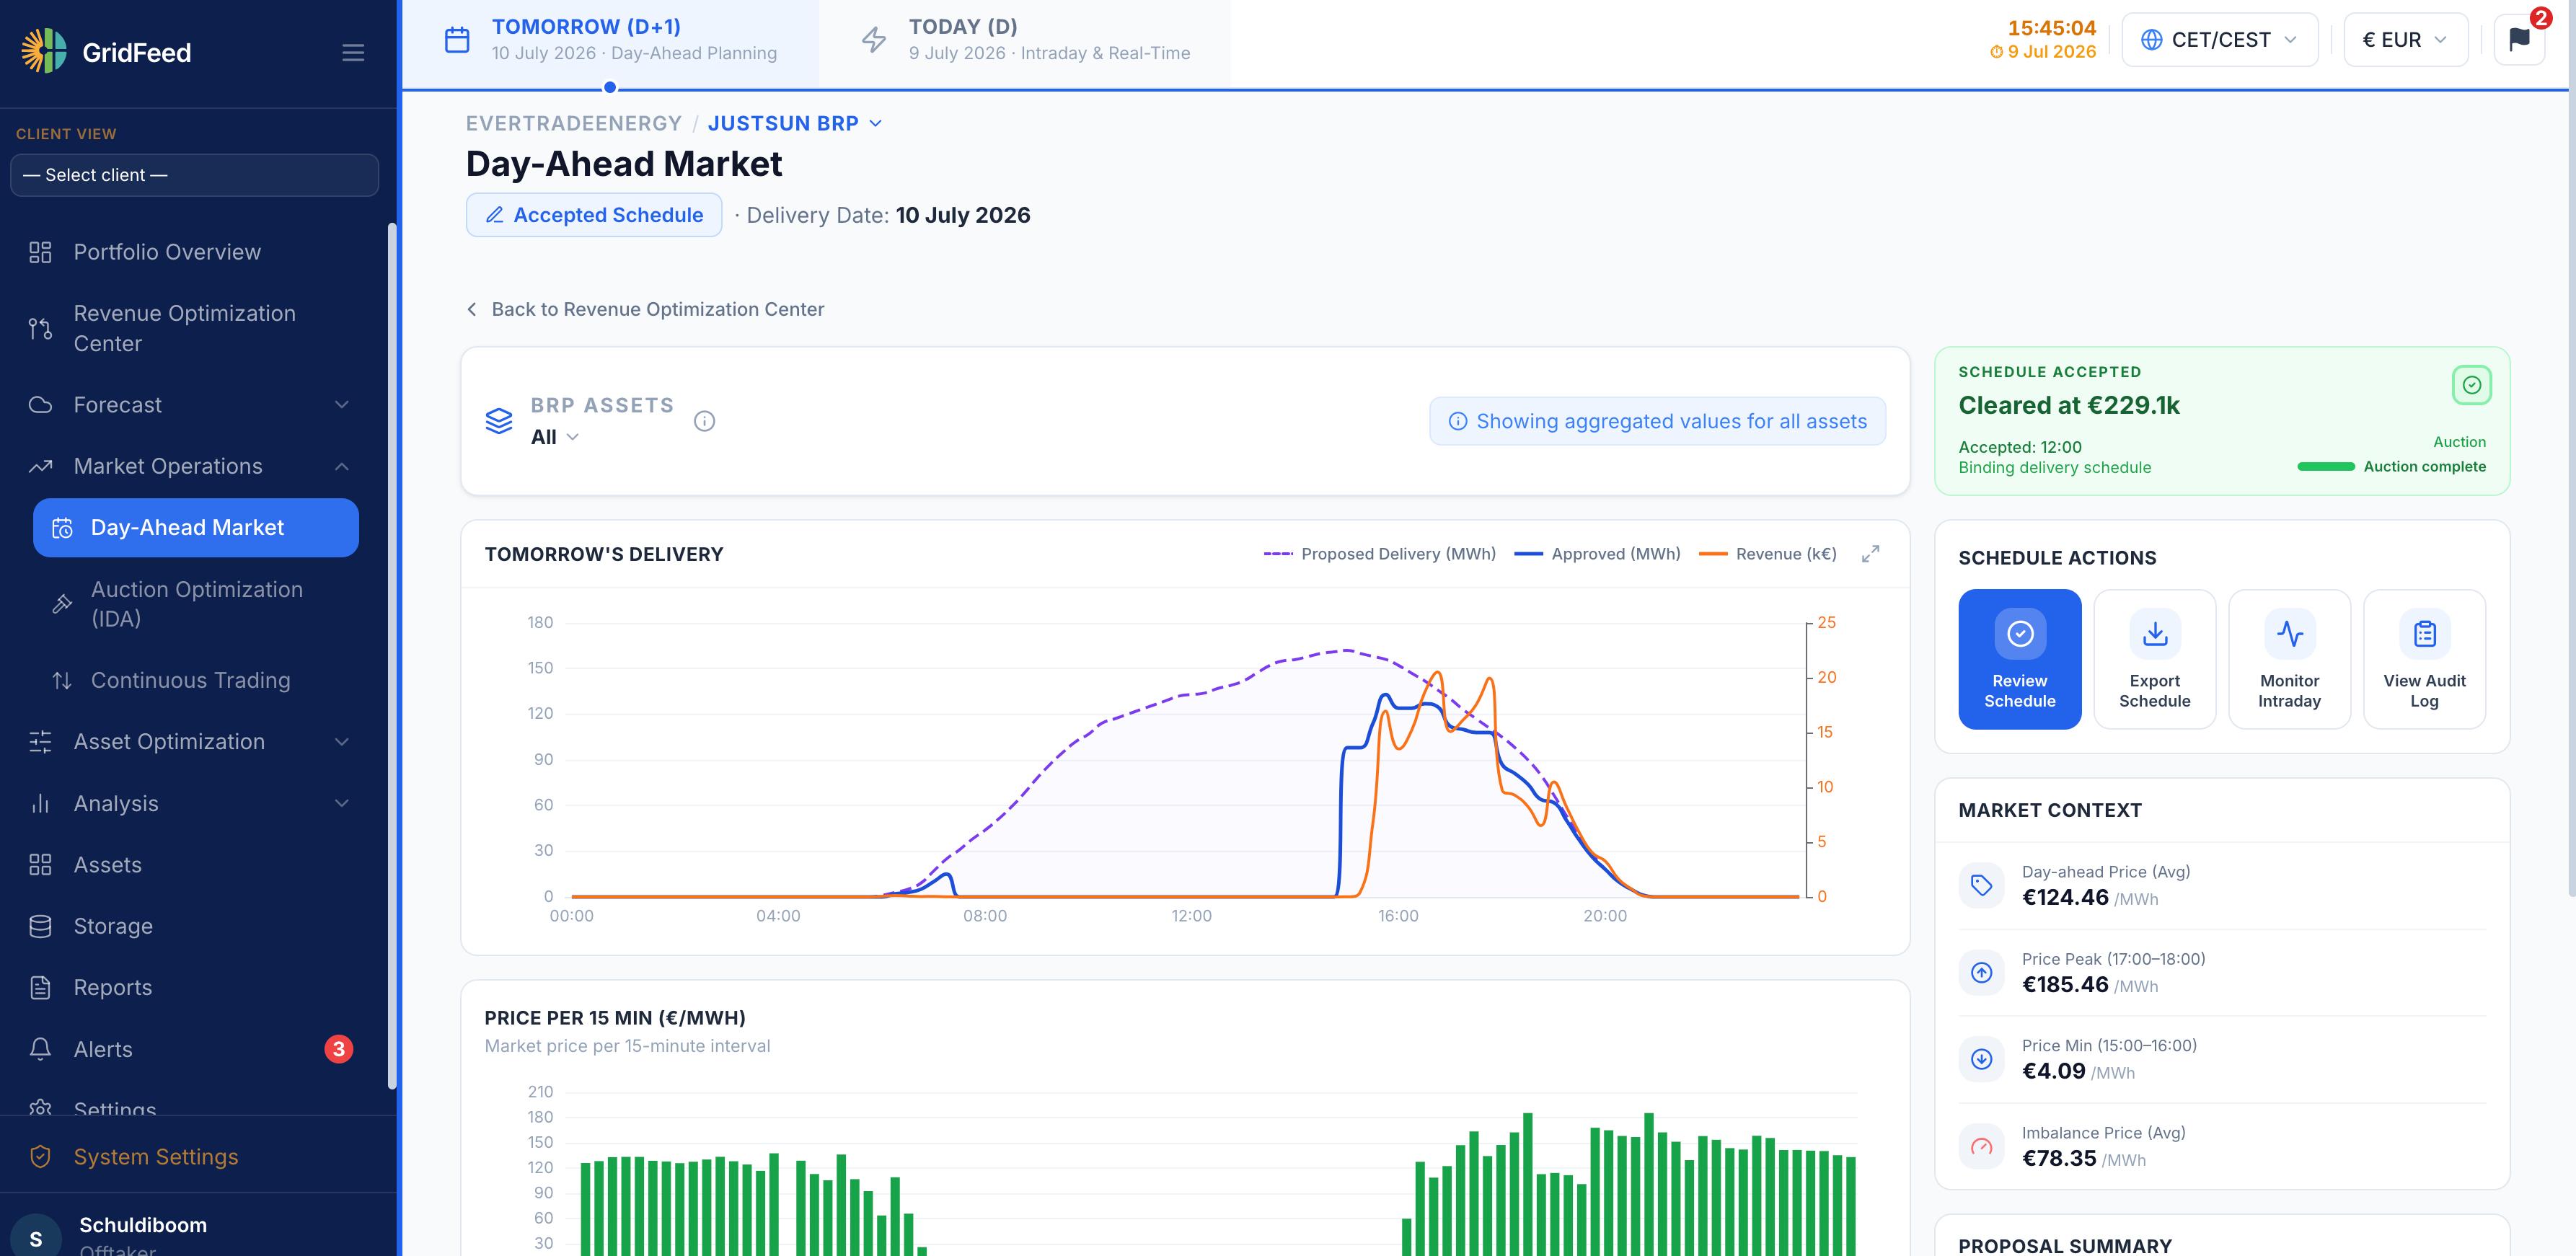Screen dimensions: 2576x1256
Task: Click Review Schedule action button
Action: point(2019,659)
